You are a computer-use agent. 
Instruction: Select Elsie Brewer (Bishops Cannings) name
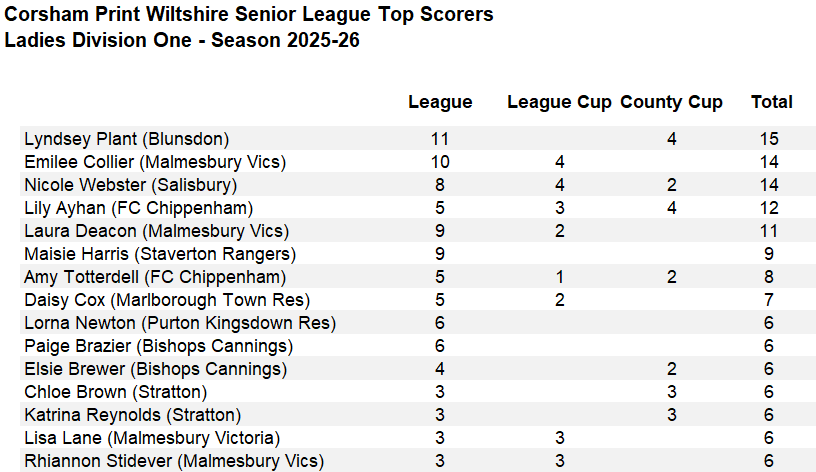(x=155, y=369)
